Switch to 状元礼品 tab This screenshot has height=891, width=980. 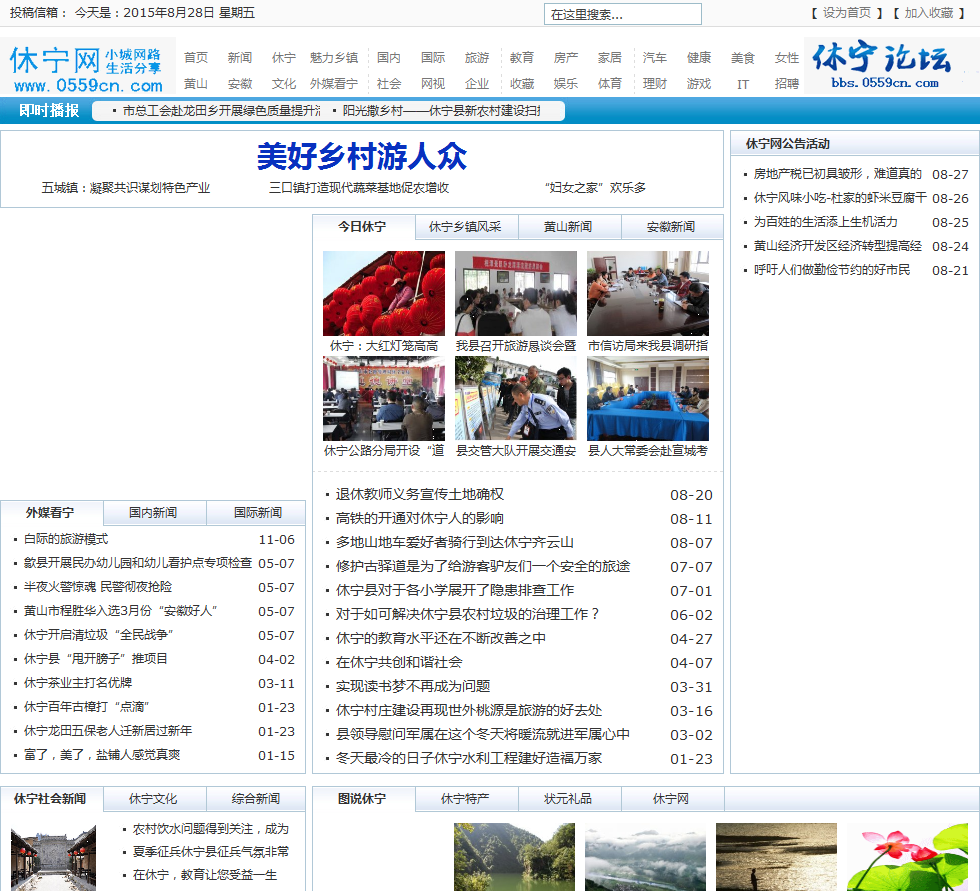(569, 799)
